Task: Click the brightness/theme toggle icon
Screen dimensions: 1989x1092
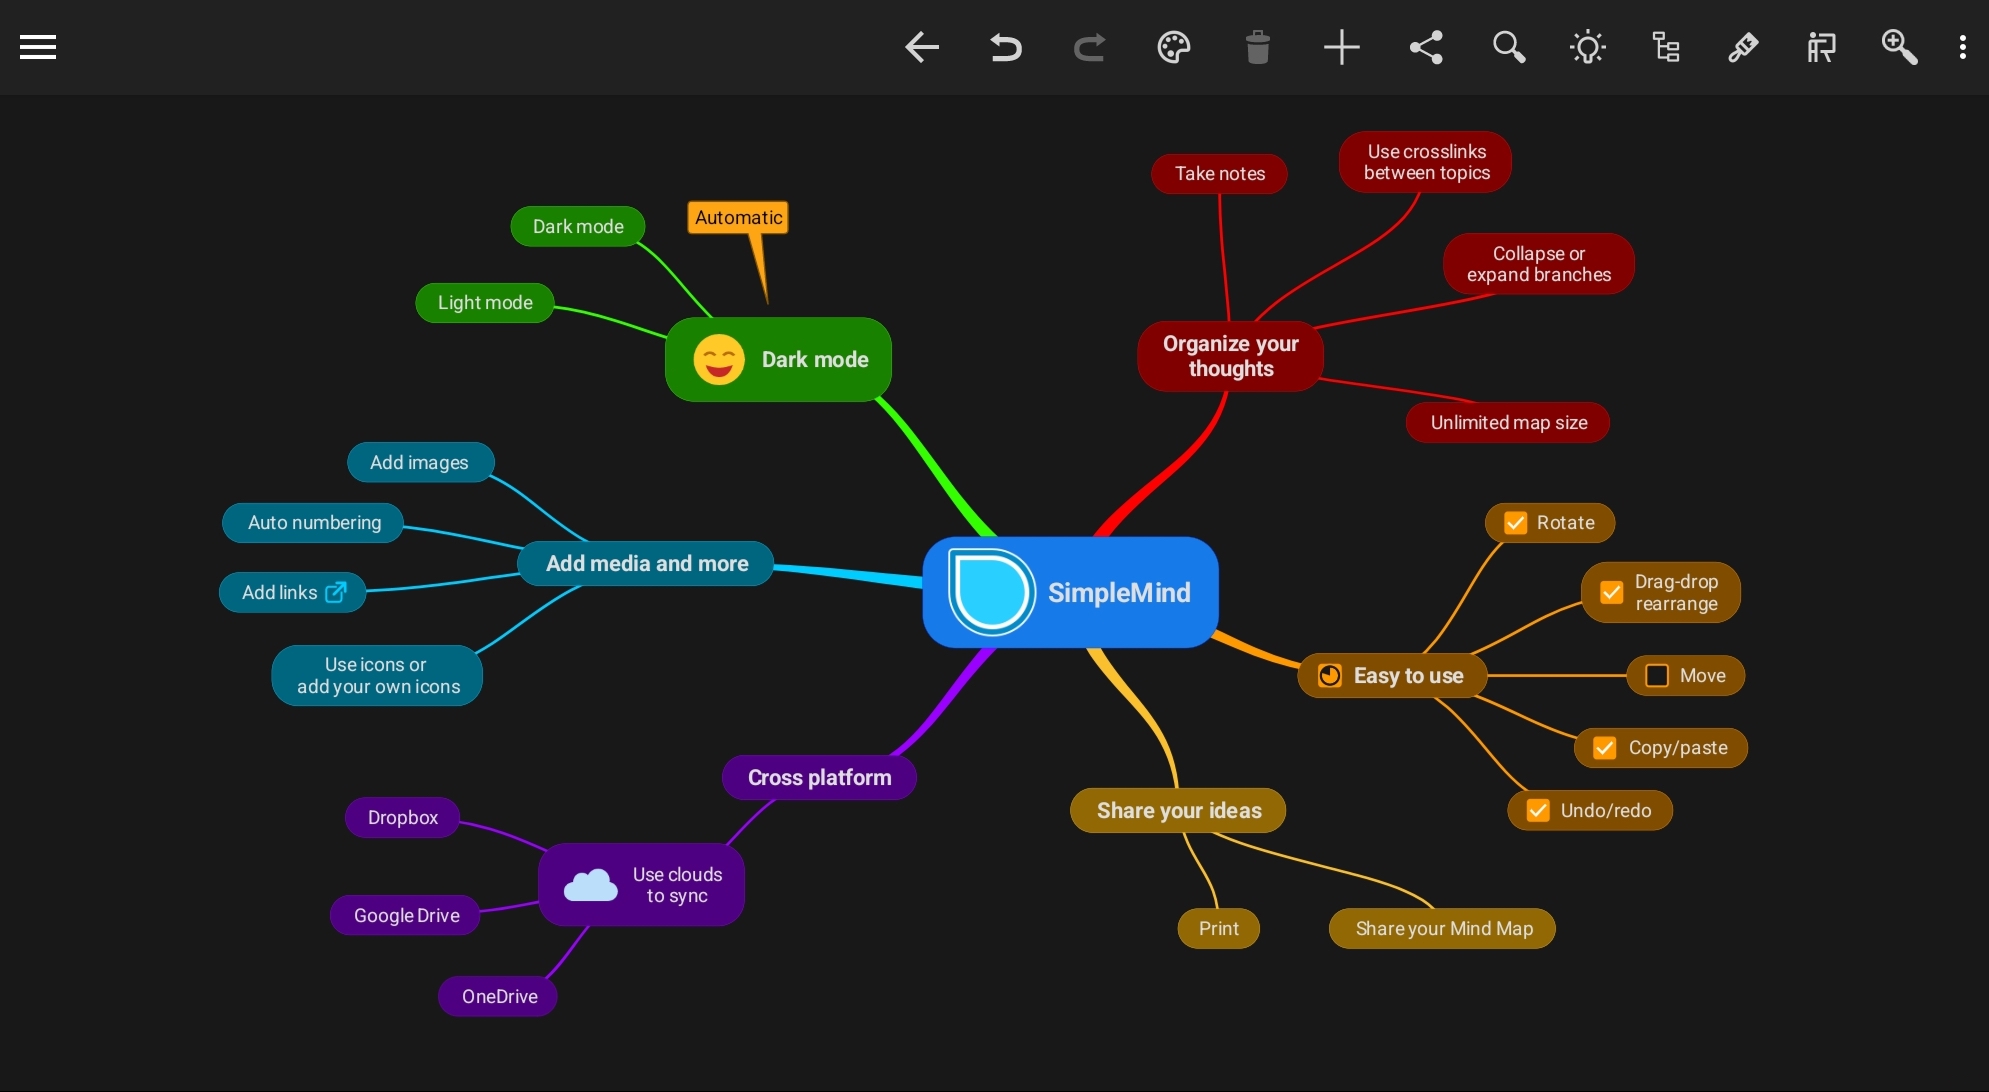Action: tap(1588, 47)
